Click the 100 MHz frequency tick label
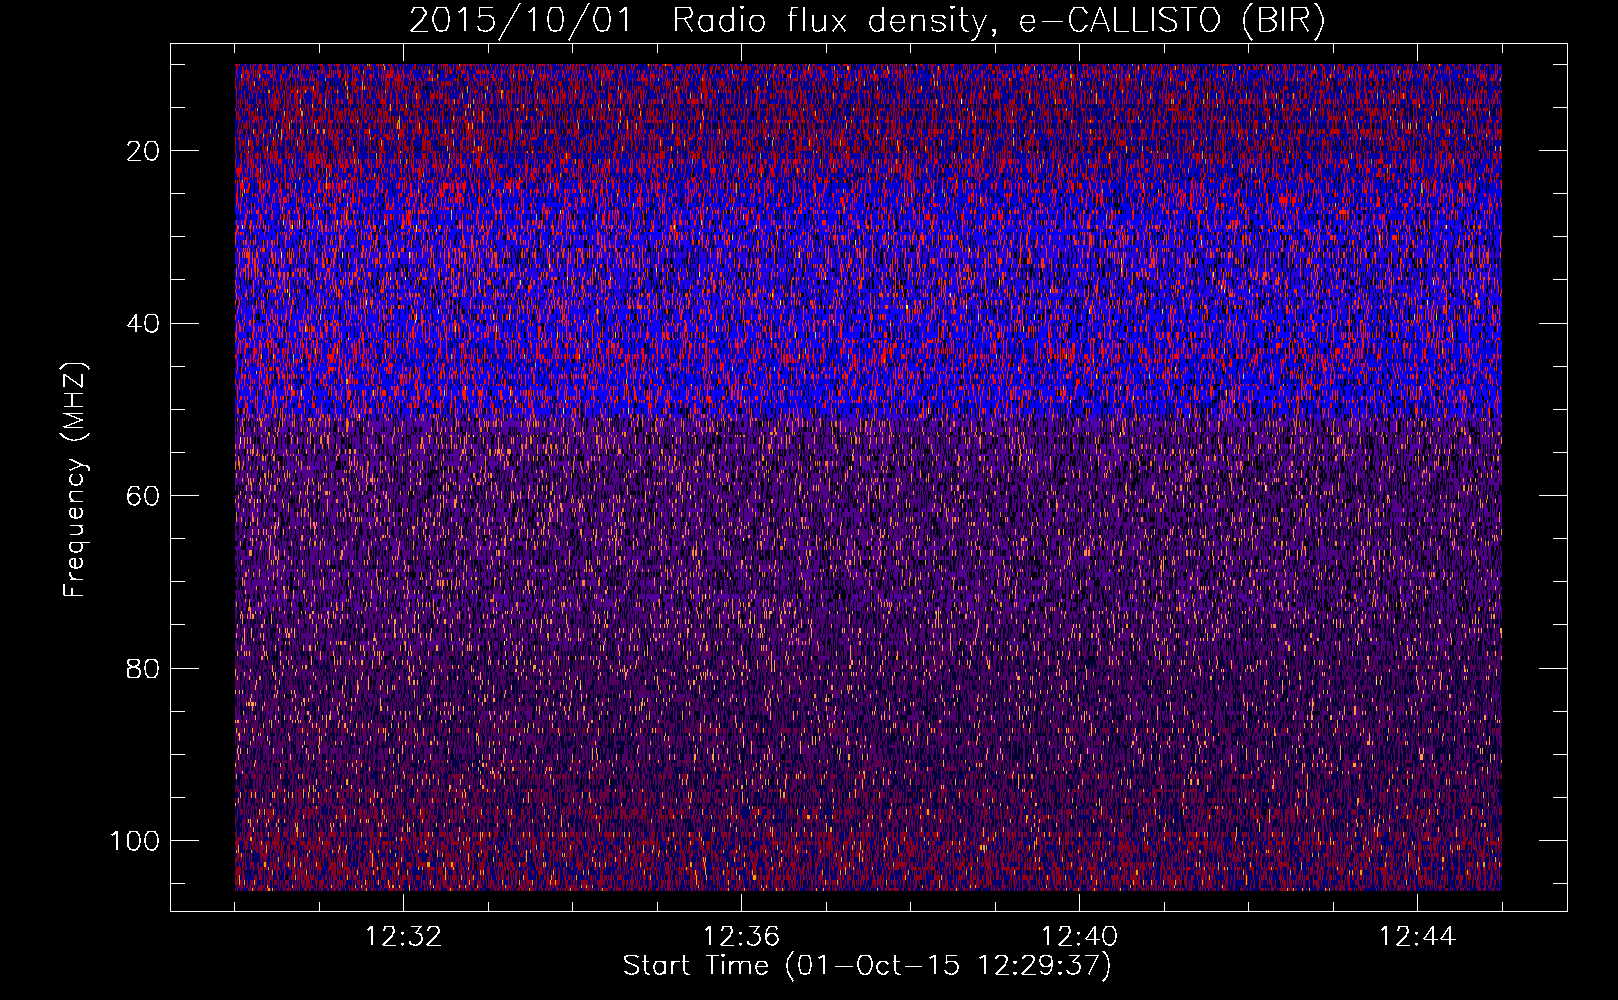 click(135, 841)
